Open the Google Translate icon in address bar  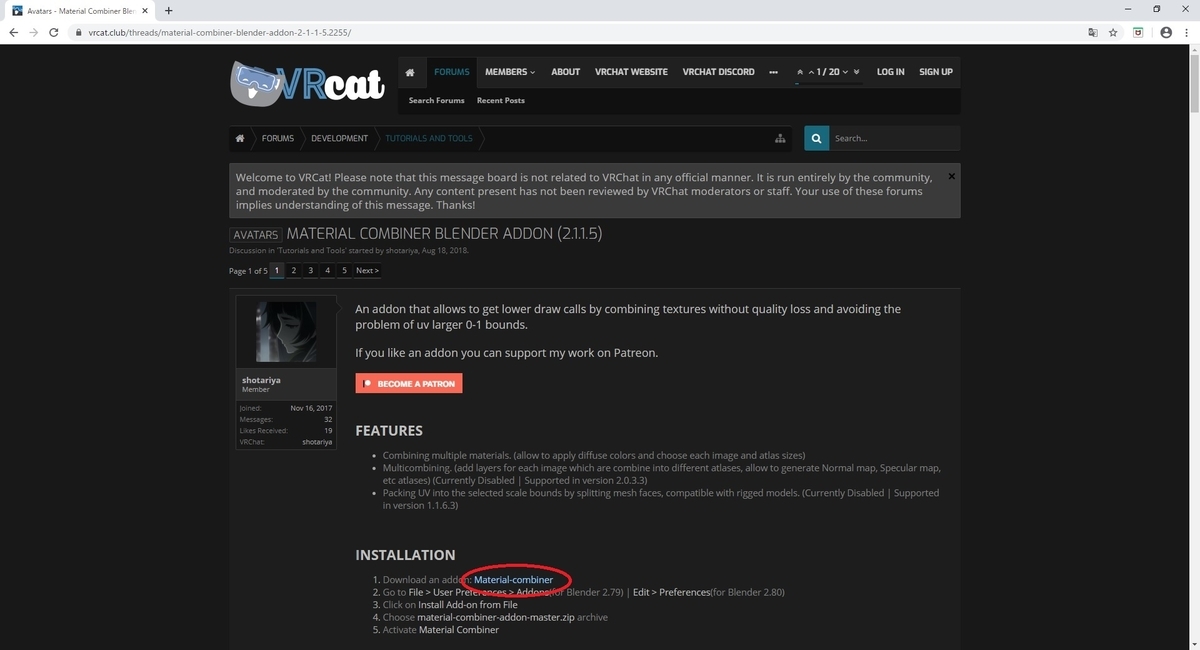pos(1093,32)
